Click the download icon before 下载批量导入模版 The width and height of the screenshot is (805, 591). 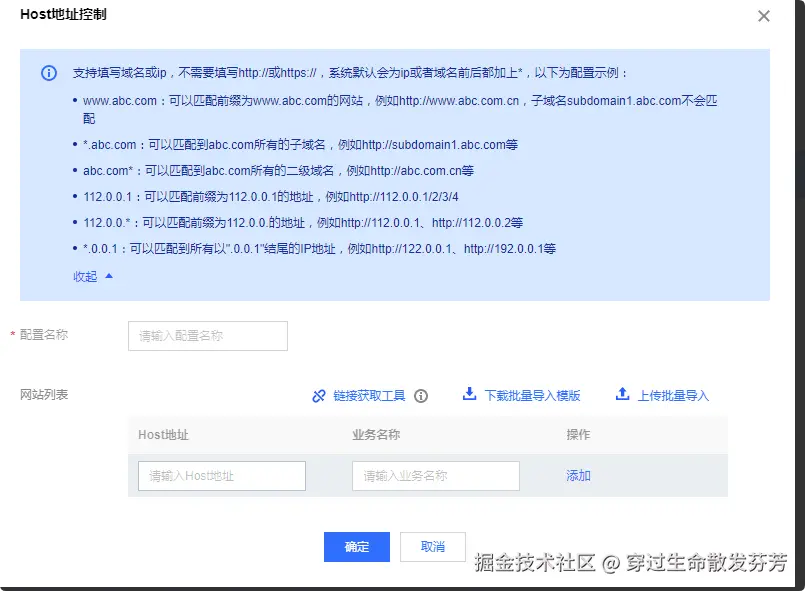click(470, 394)
